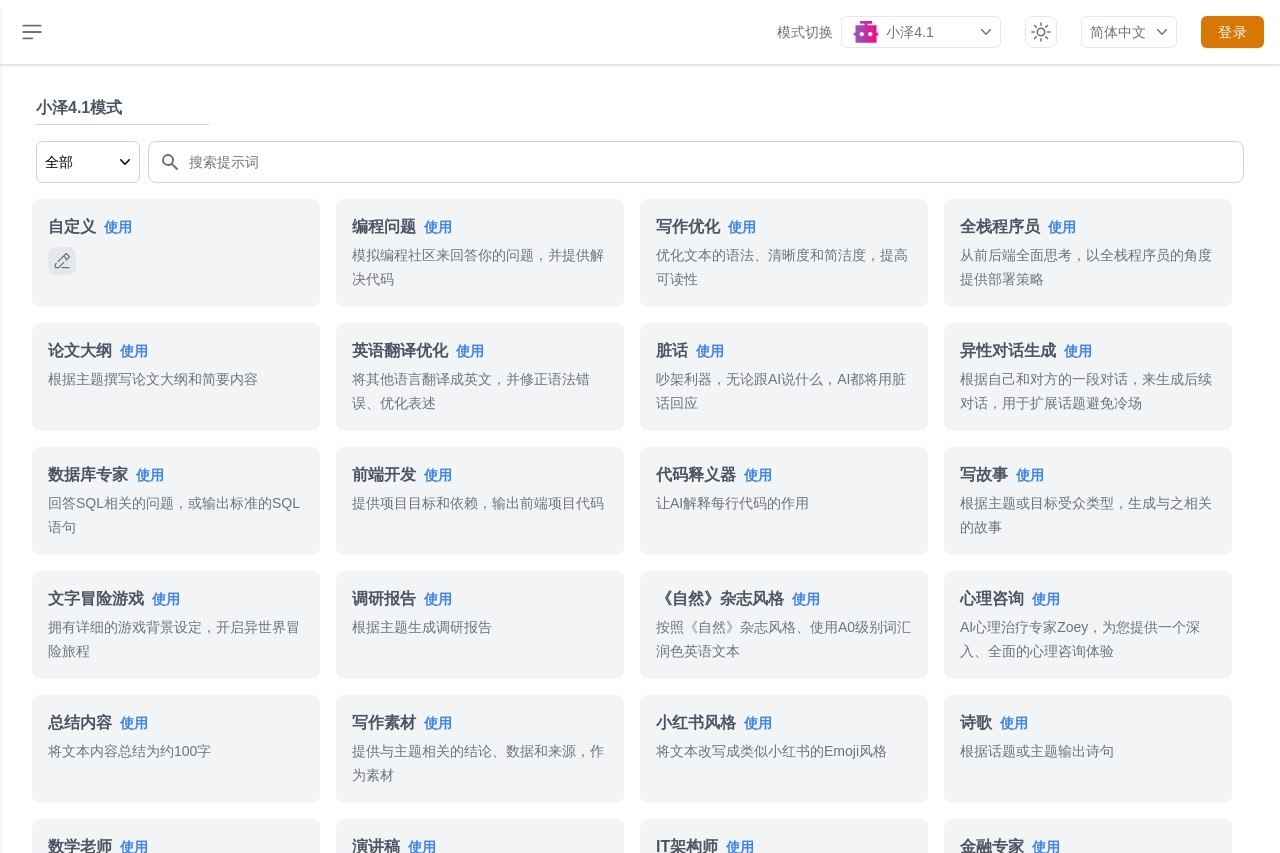The width and height of the screenshot is (1280, 853).
Task: Click the 模式切换 label
Action: (805, 32)
